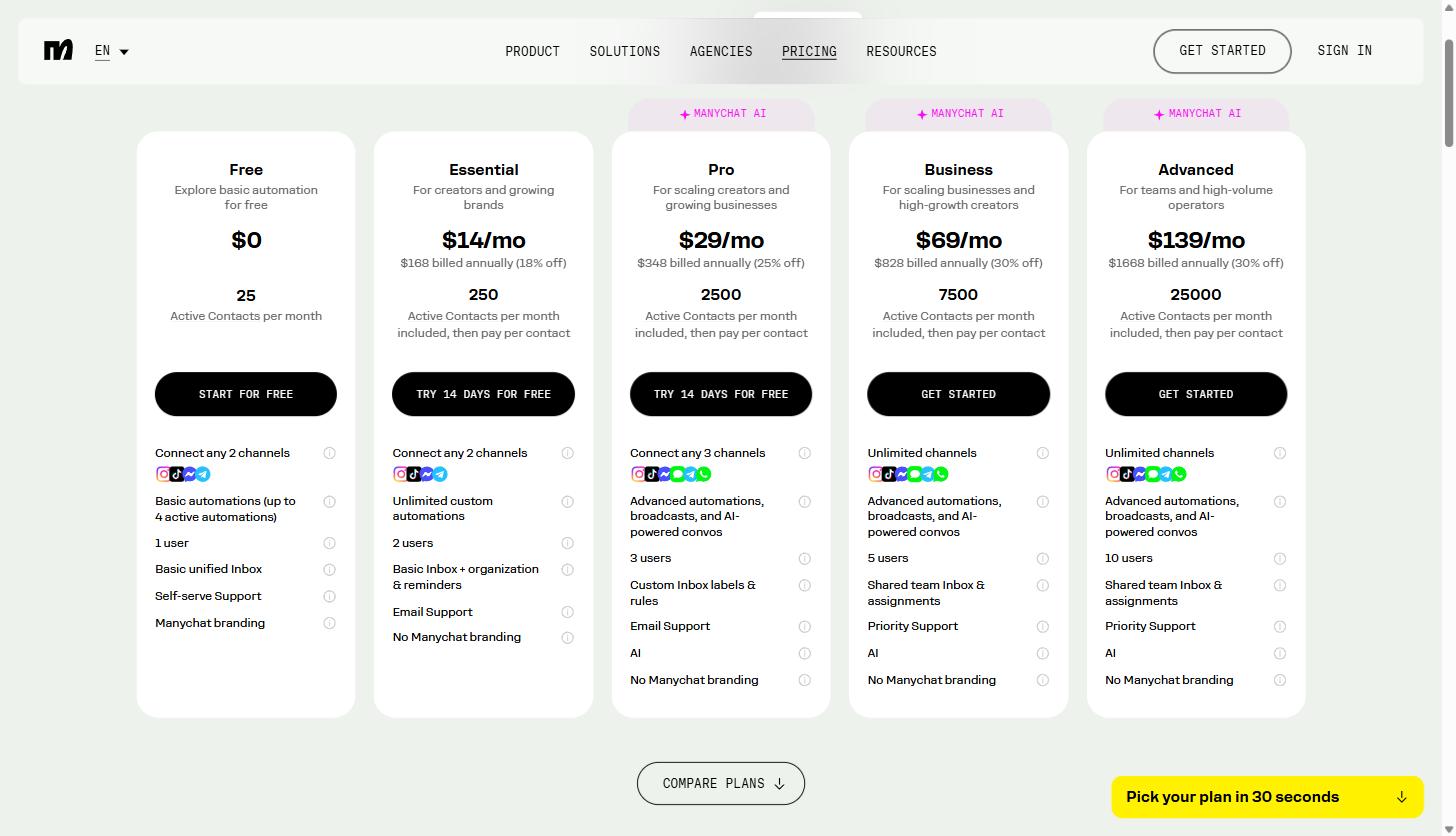This screenshot has height=836, width=1456.
Task: Show info for Essential plan Email Support
Action: point(567,612)
